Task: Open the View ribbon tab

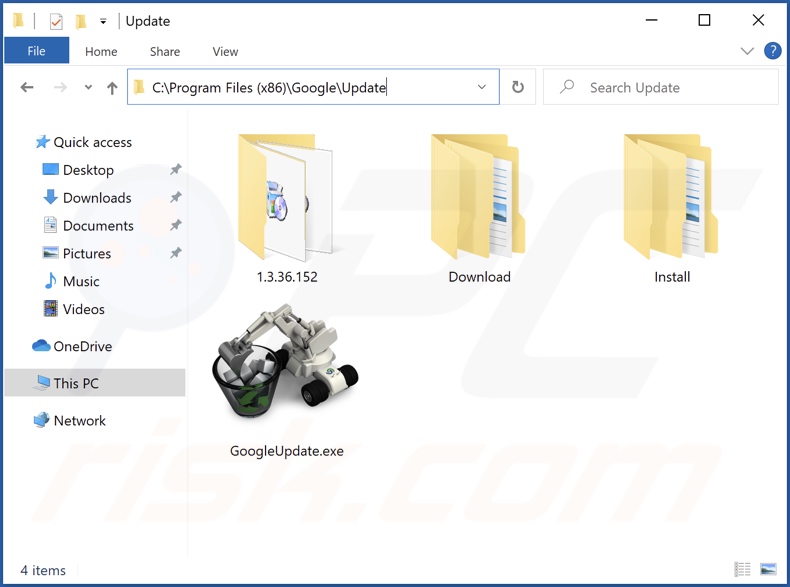Action: [x=225, y=51]
